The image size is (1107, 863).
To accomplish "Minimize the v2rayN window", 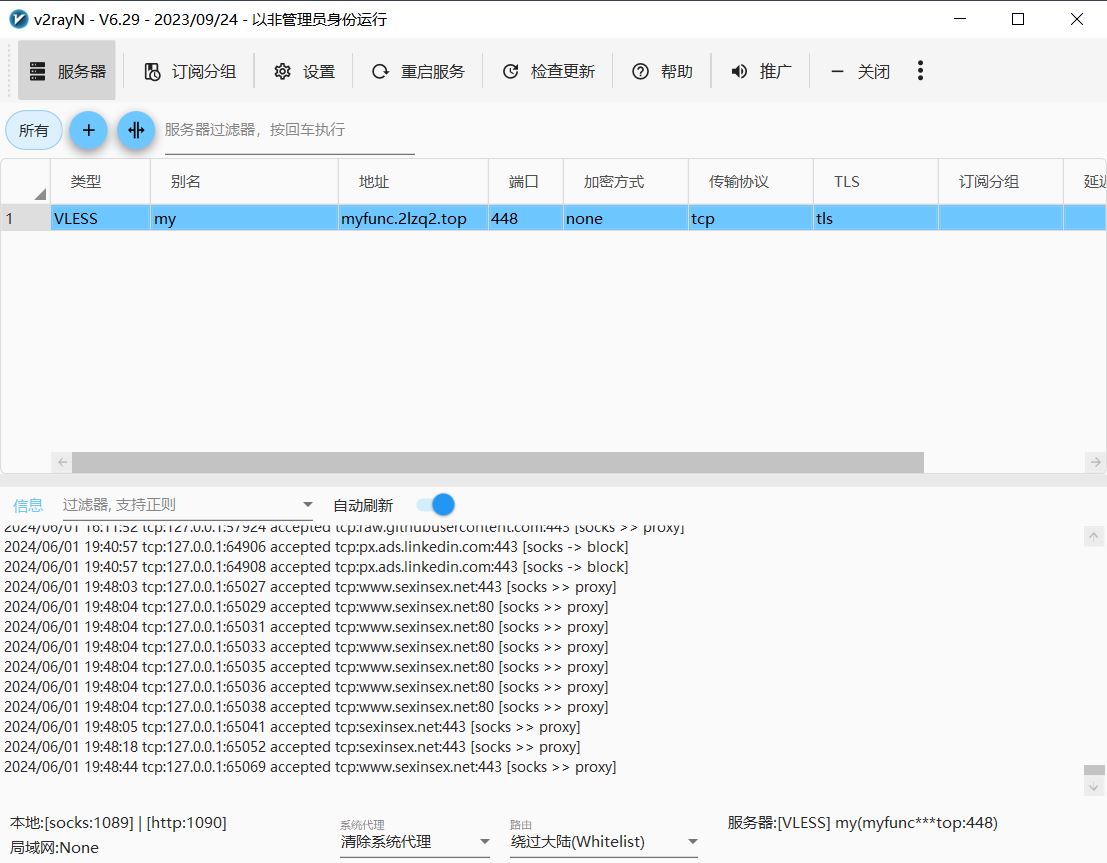I will 960,19.
